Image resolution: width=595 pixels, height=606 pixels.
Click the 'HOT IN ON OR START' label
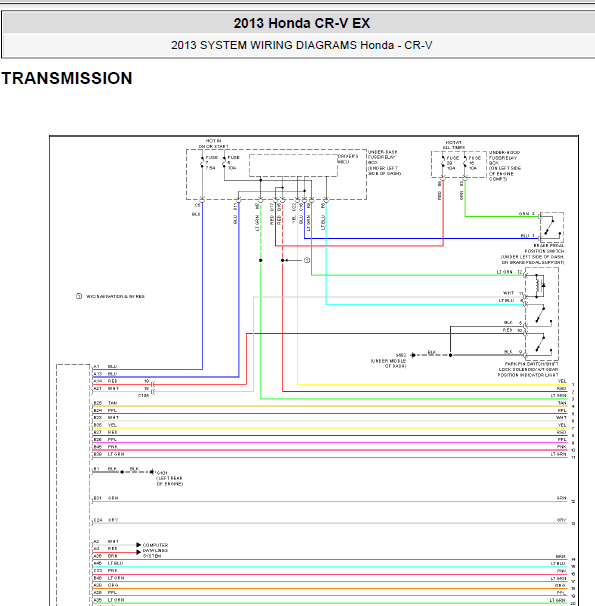[213, 144]
